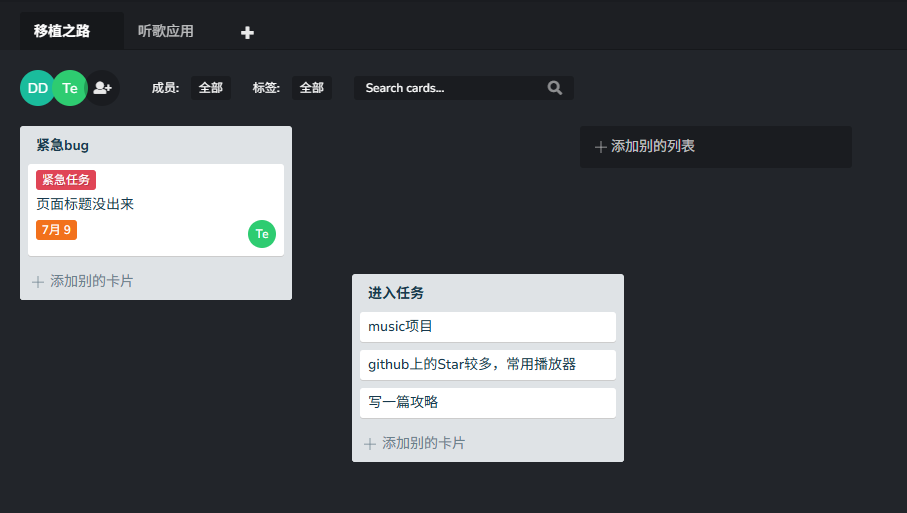907x513 pixels.
Task: Open the 成员 filter dropdown 全部
Action: pos(211,88)
